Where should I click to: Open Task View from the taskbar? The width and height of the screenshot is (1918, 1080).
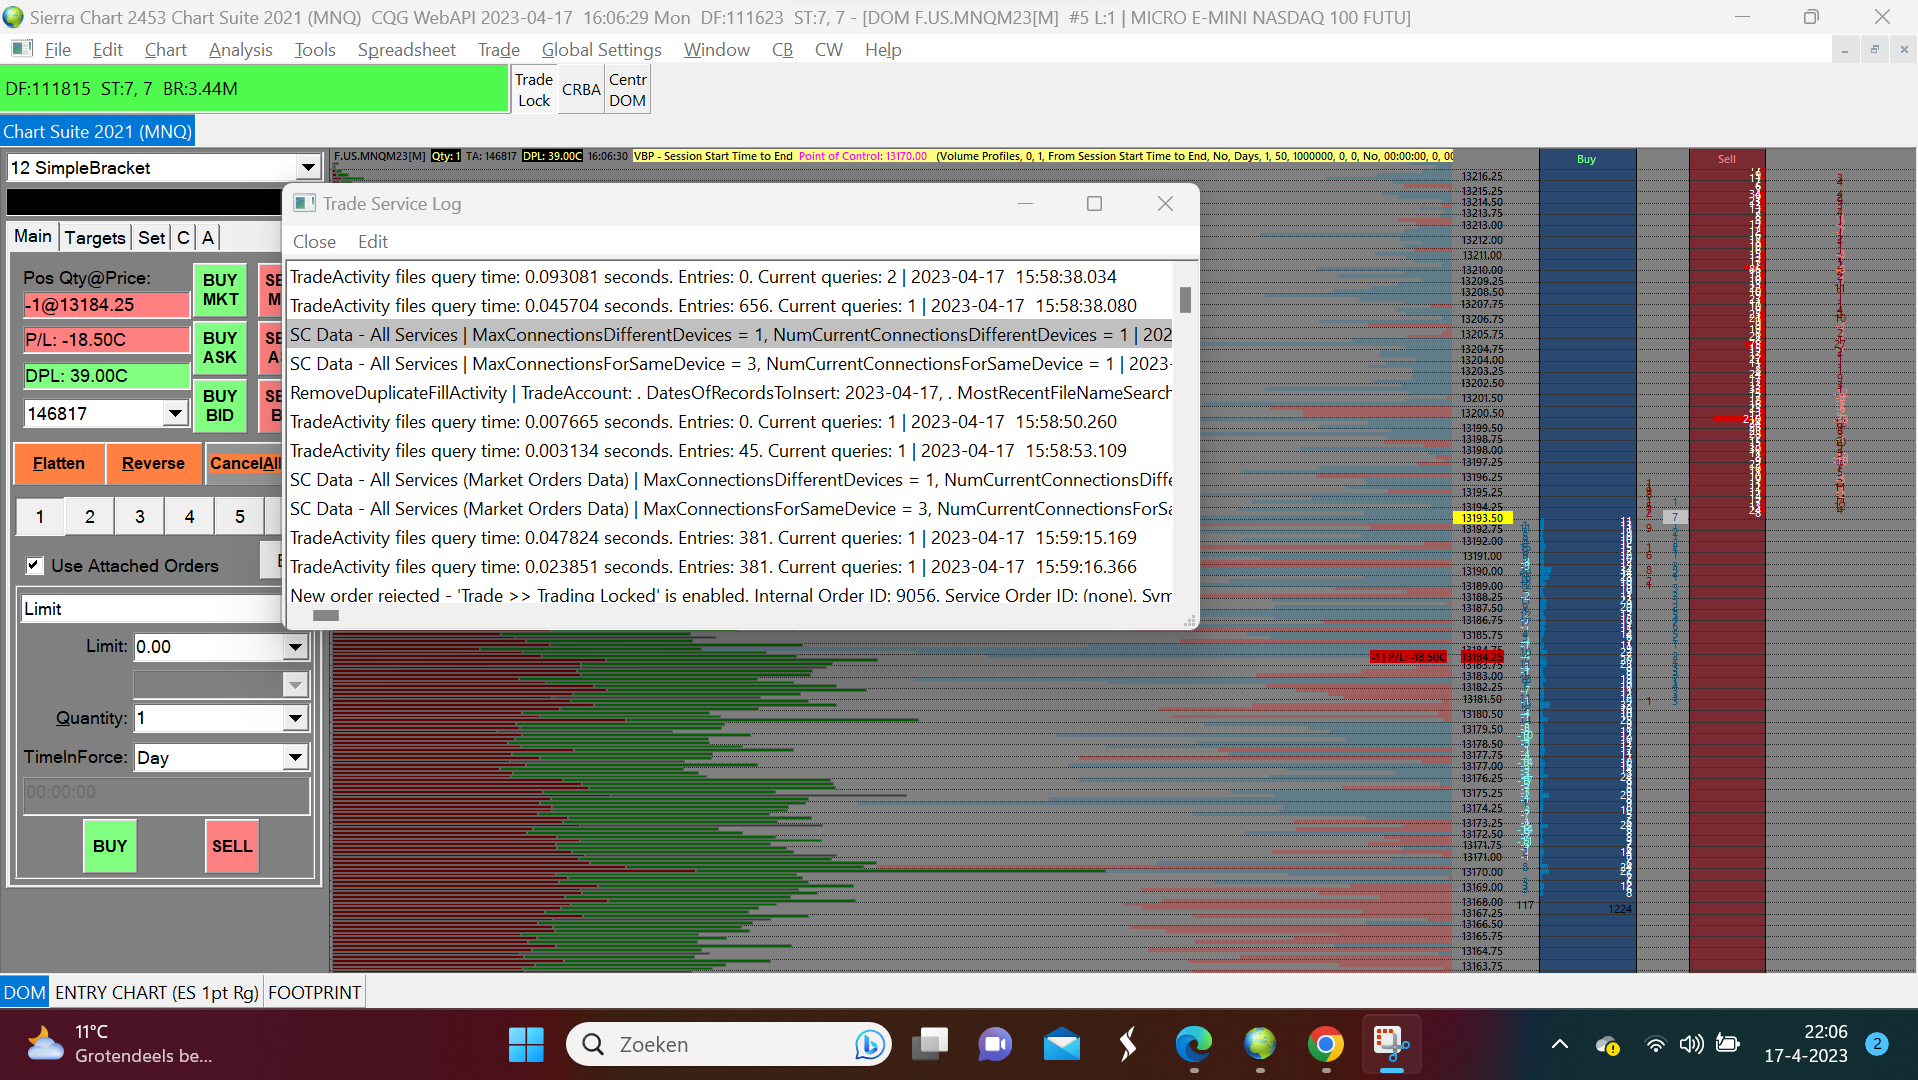(x=930, y=1045)
